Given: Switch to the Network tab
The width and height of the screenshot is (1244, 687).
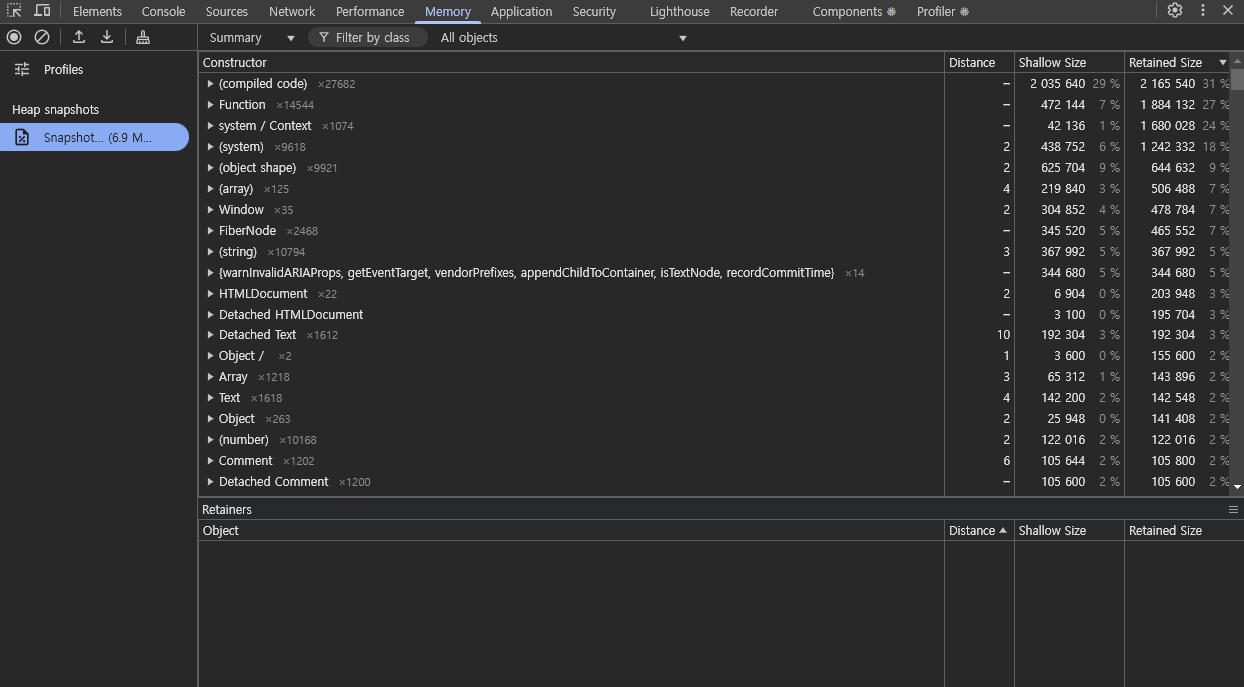Looking at the screenshot, I should pos(292,11).
